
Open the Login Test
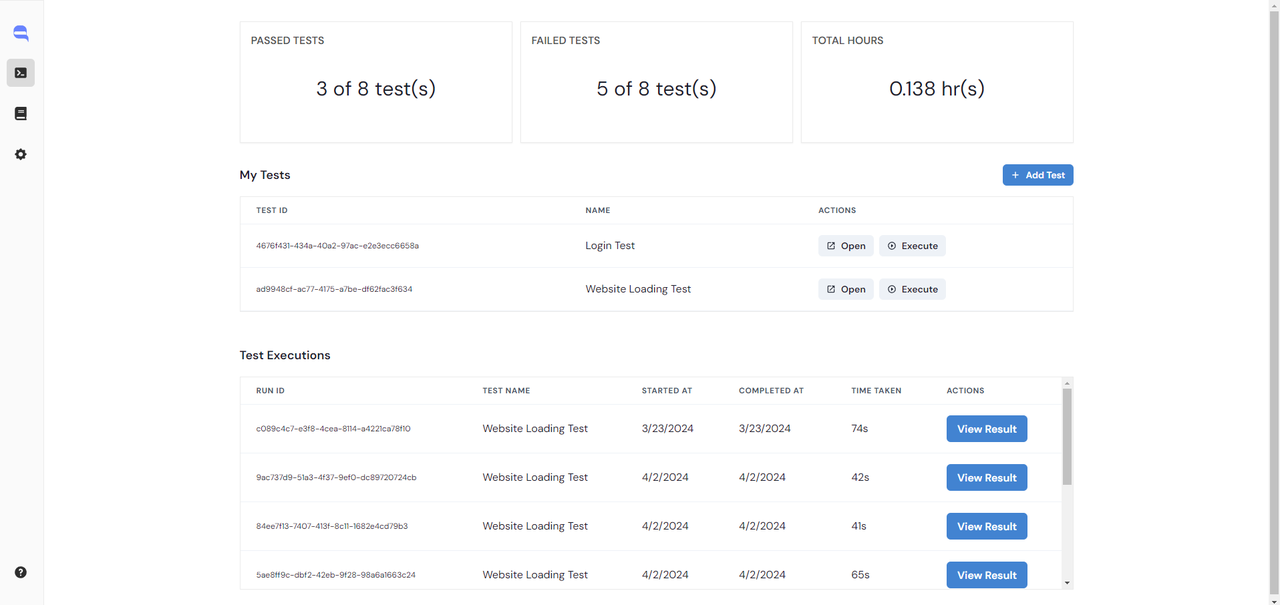pyautogui.click(x=846, y=246)
